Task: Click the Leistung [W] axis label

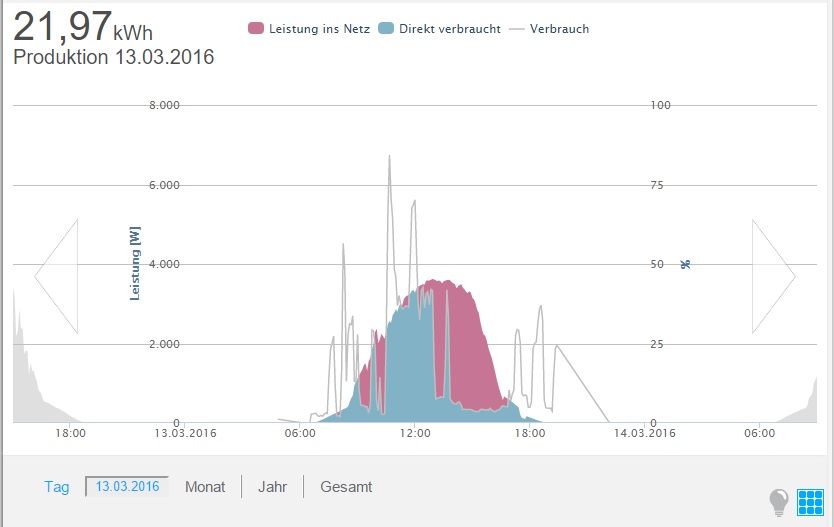Action: [135, 264]
